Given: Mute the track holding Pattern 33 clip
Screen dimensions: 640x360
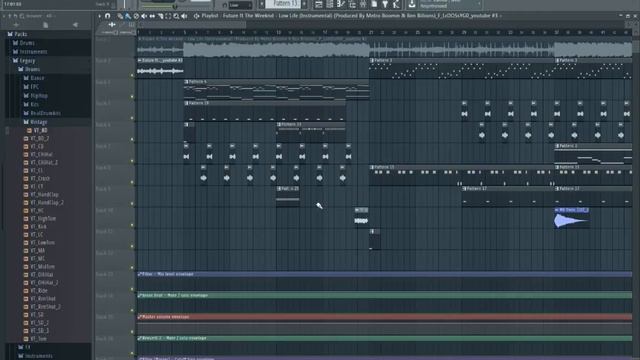Looking at the screenshot, I should tap(132, 139).
